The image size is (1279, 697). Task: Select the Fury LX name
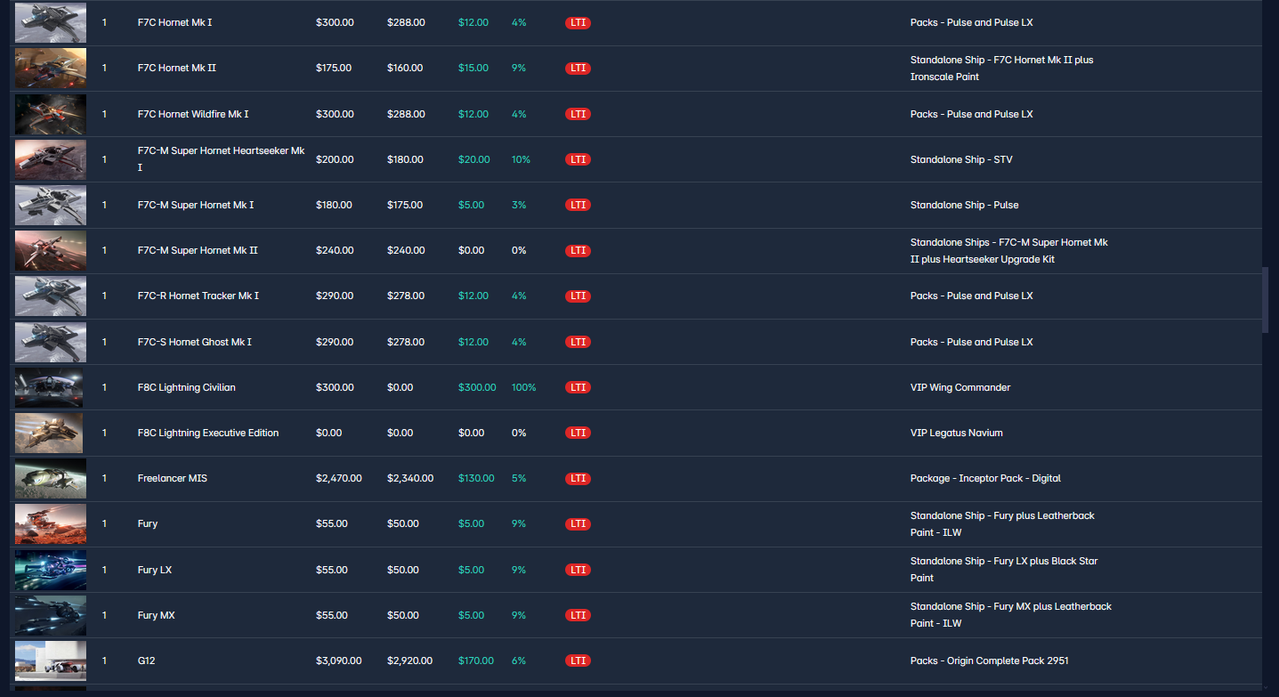[155, 570]
